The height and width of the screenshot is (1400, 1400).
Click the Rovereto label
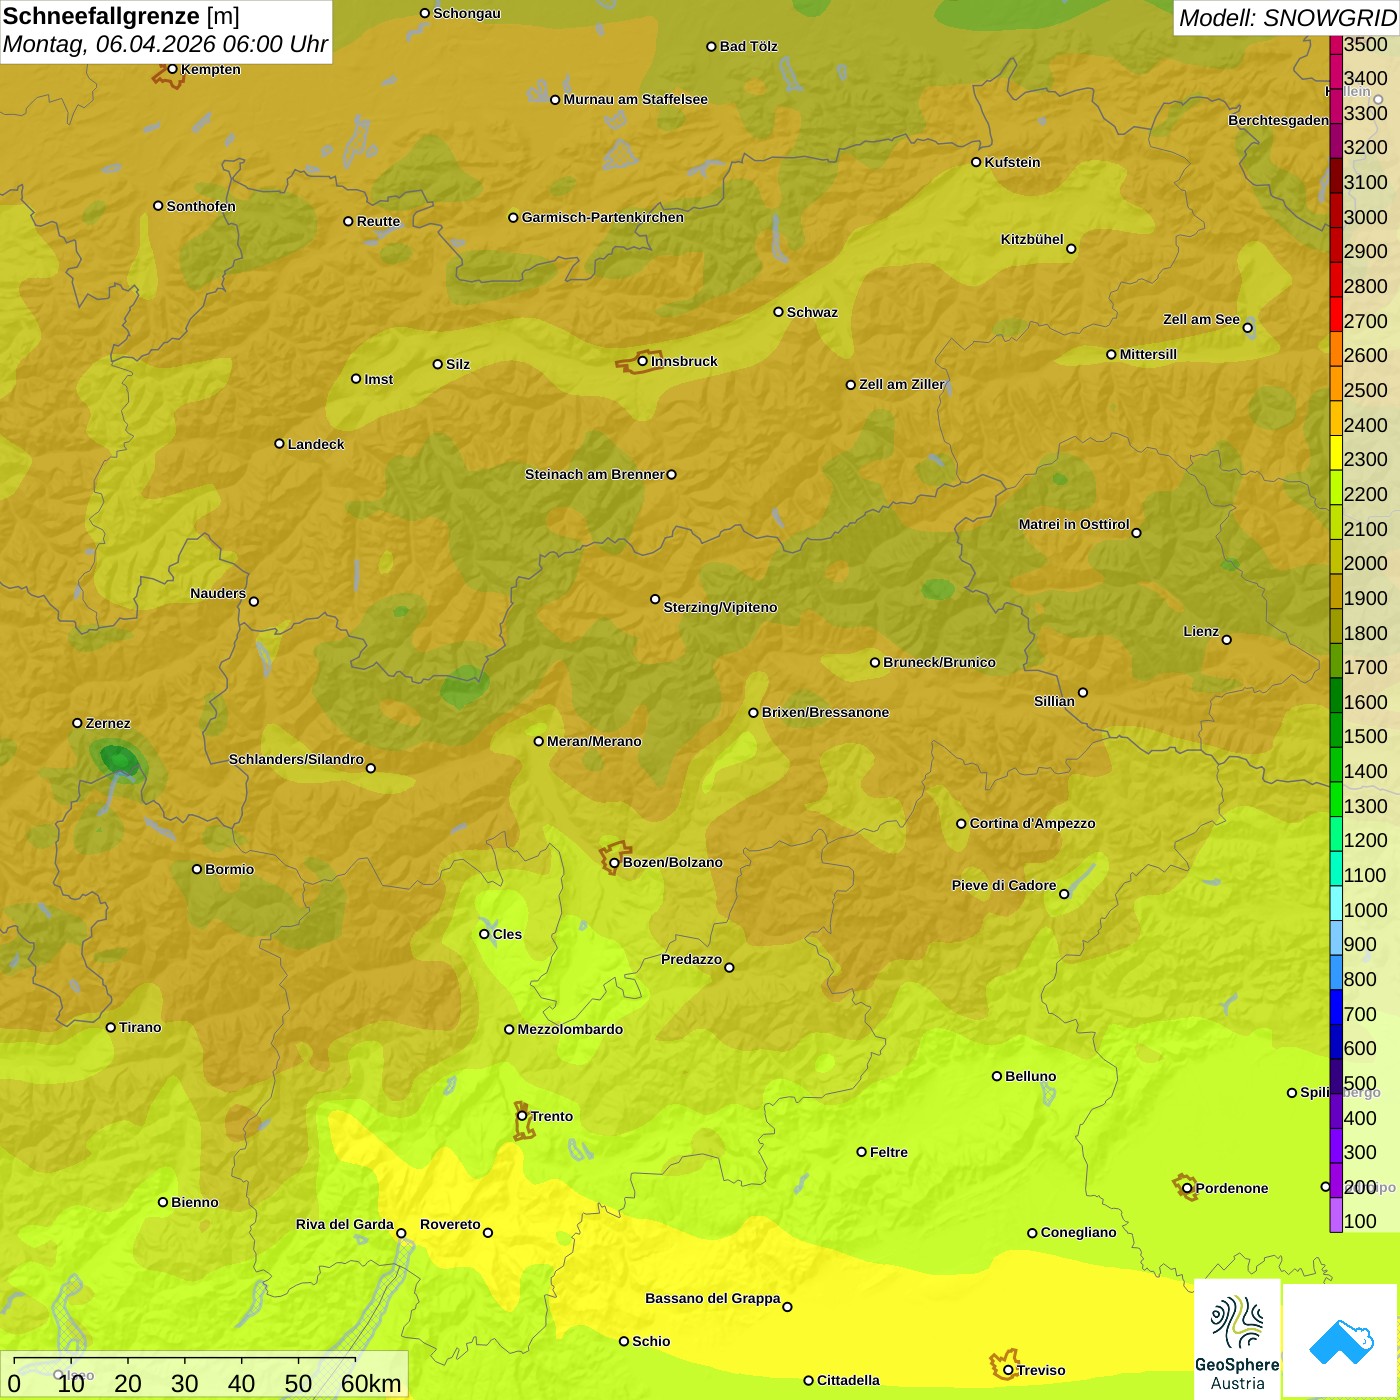450,1224
